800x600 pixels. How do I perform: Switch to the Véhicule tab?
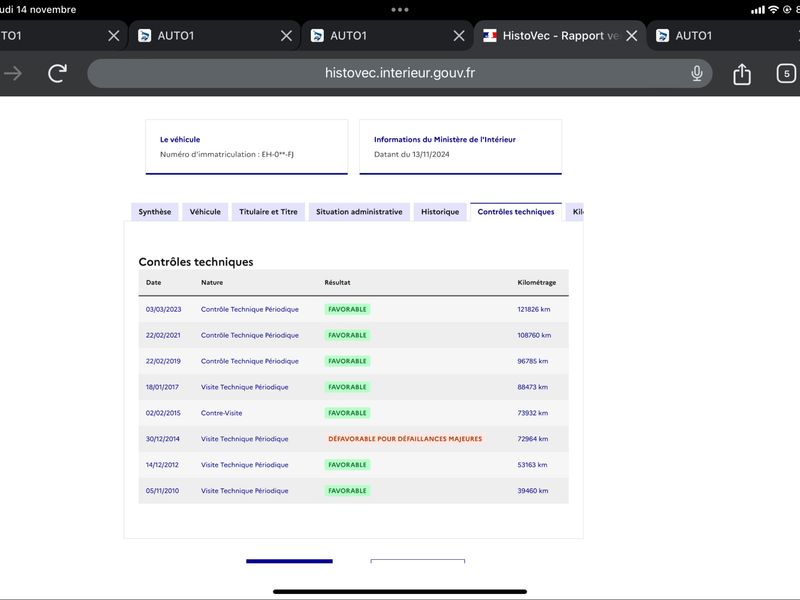tap(205, 212)
